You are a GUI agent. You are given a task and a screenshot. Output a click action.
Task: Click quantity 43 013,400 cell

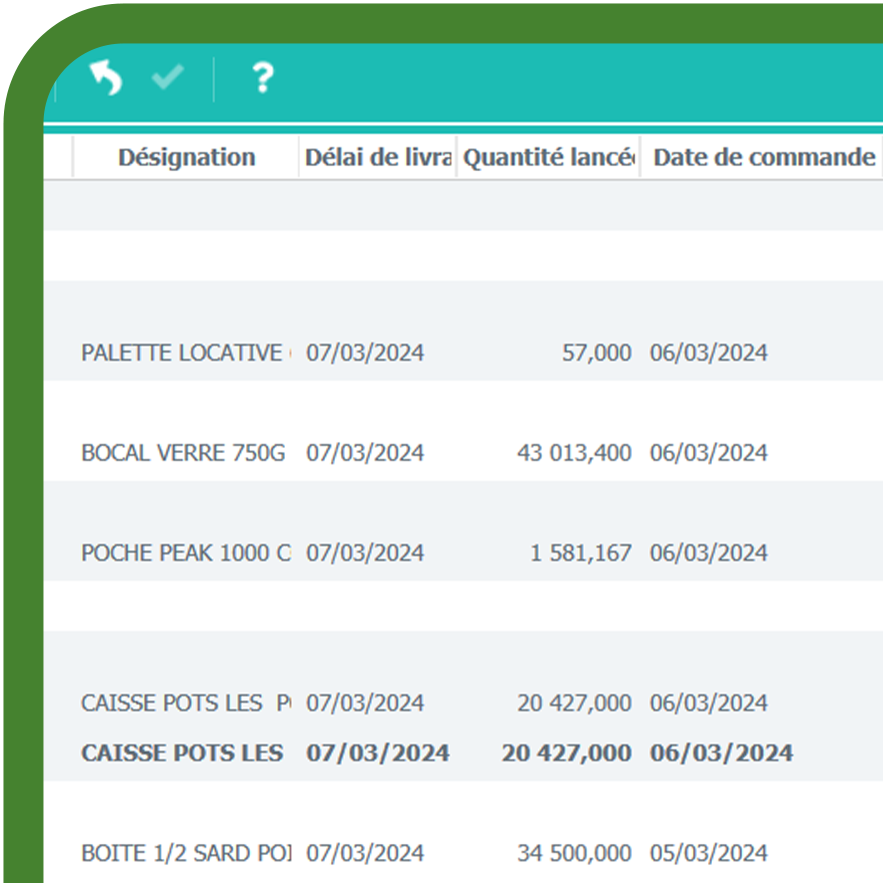click(x=573, y=453)
